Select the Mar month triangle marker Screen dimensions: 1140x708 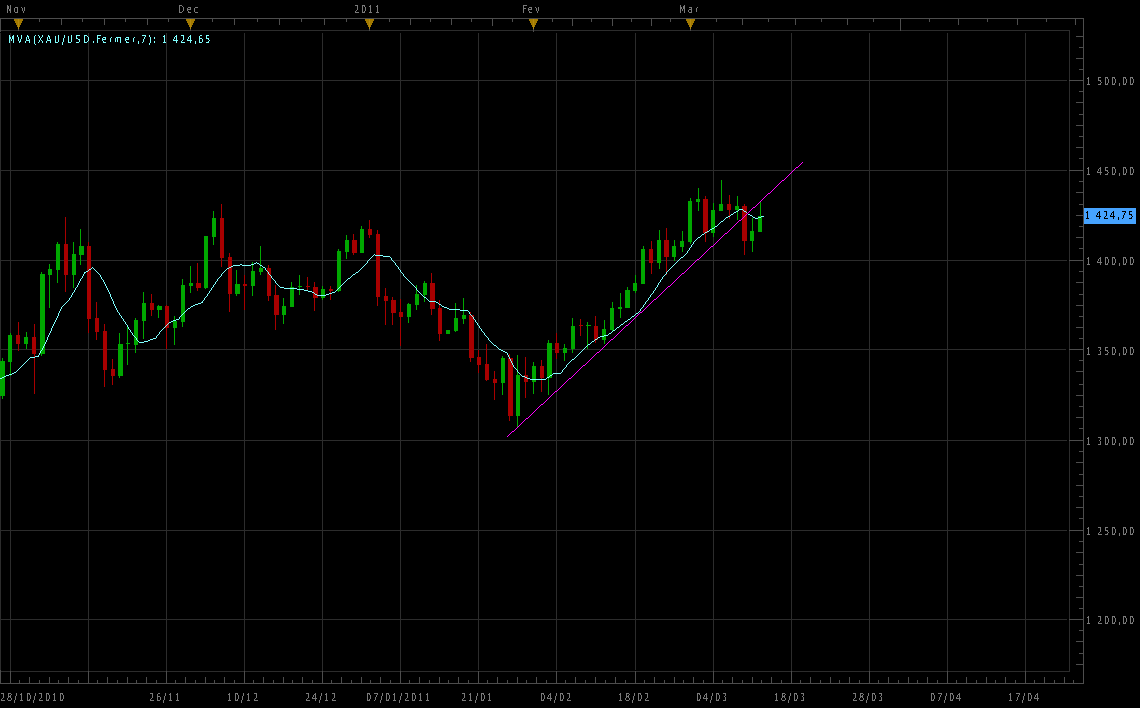point(690,24)
